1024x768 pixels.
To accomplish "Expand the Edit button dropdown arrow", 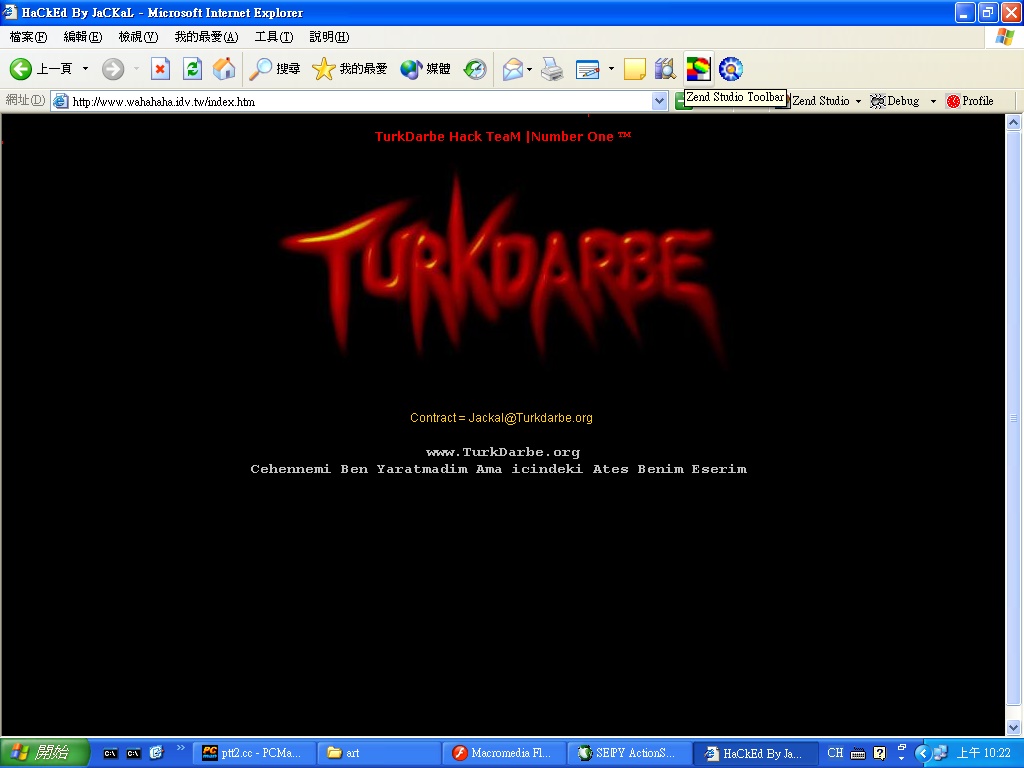I will 611,69.
